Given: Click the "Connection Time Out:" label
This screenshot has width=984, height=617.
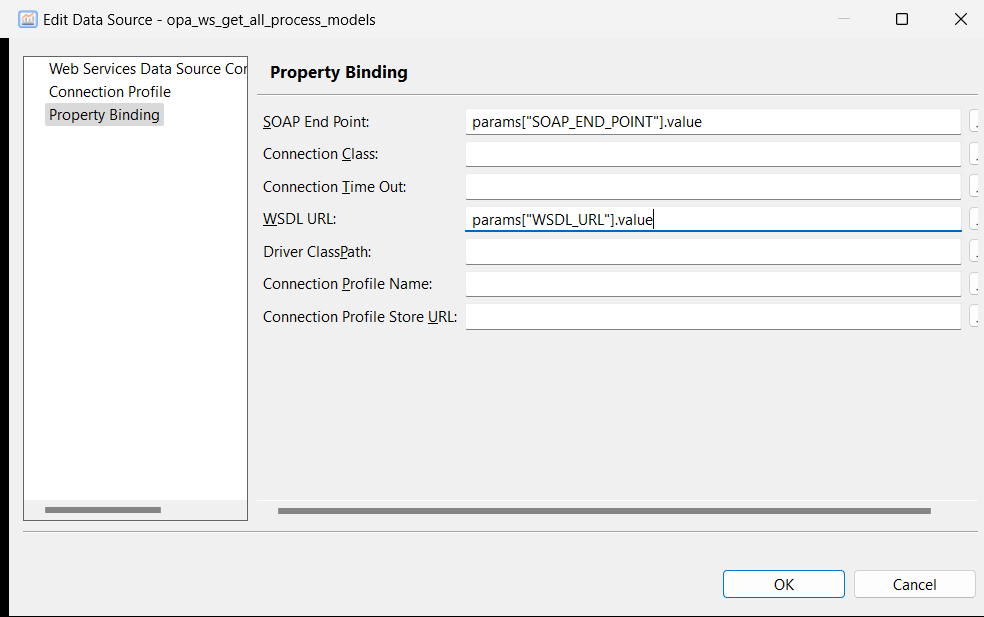Looking at the screenshot, I should [x=334, y=187].
